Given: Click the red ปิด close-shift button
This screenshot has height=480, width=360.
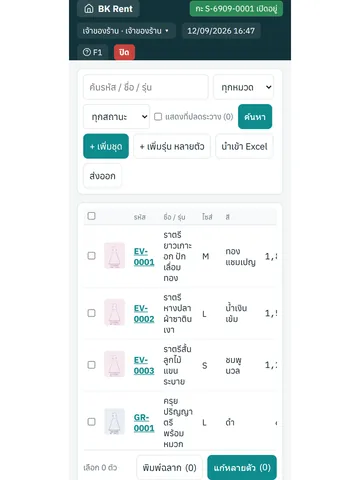Looking at the screenshot, I should coord(124,52).
